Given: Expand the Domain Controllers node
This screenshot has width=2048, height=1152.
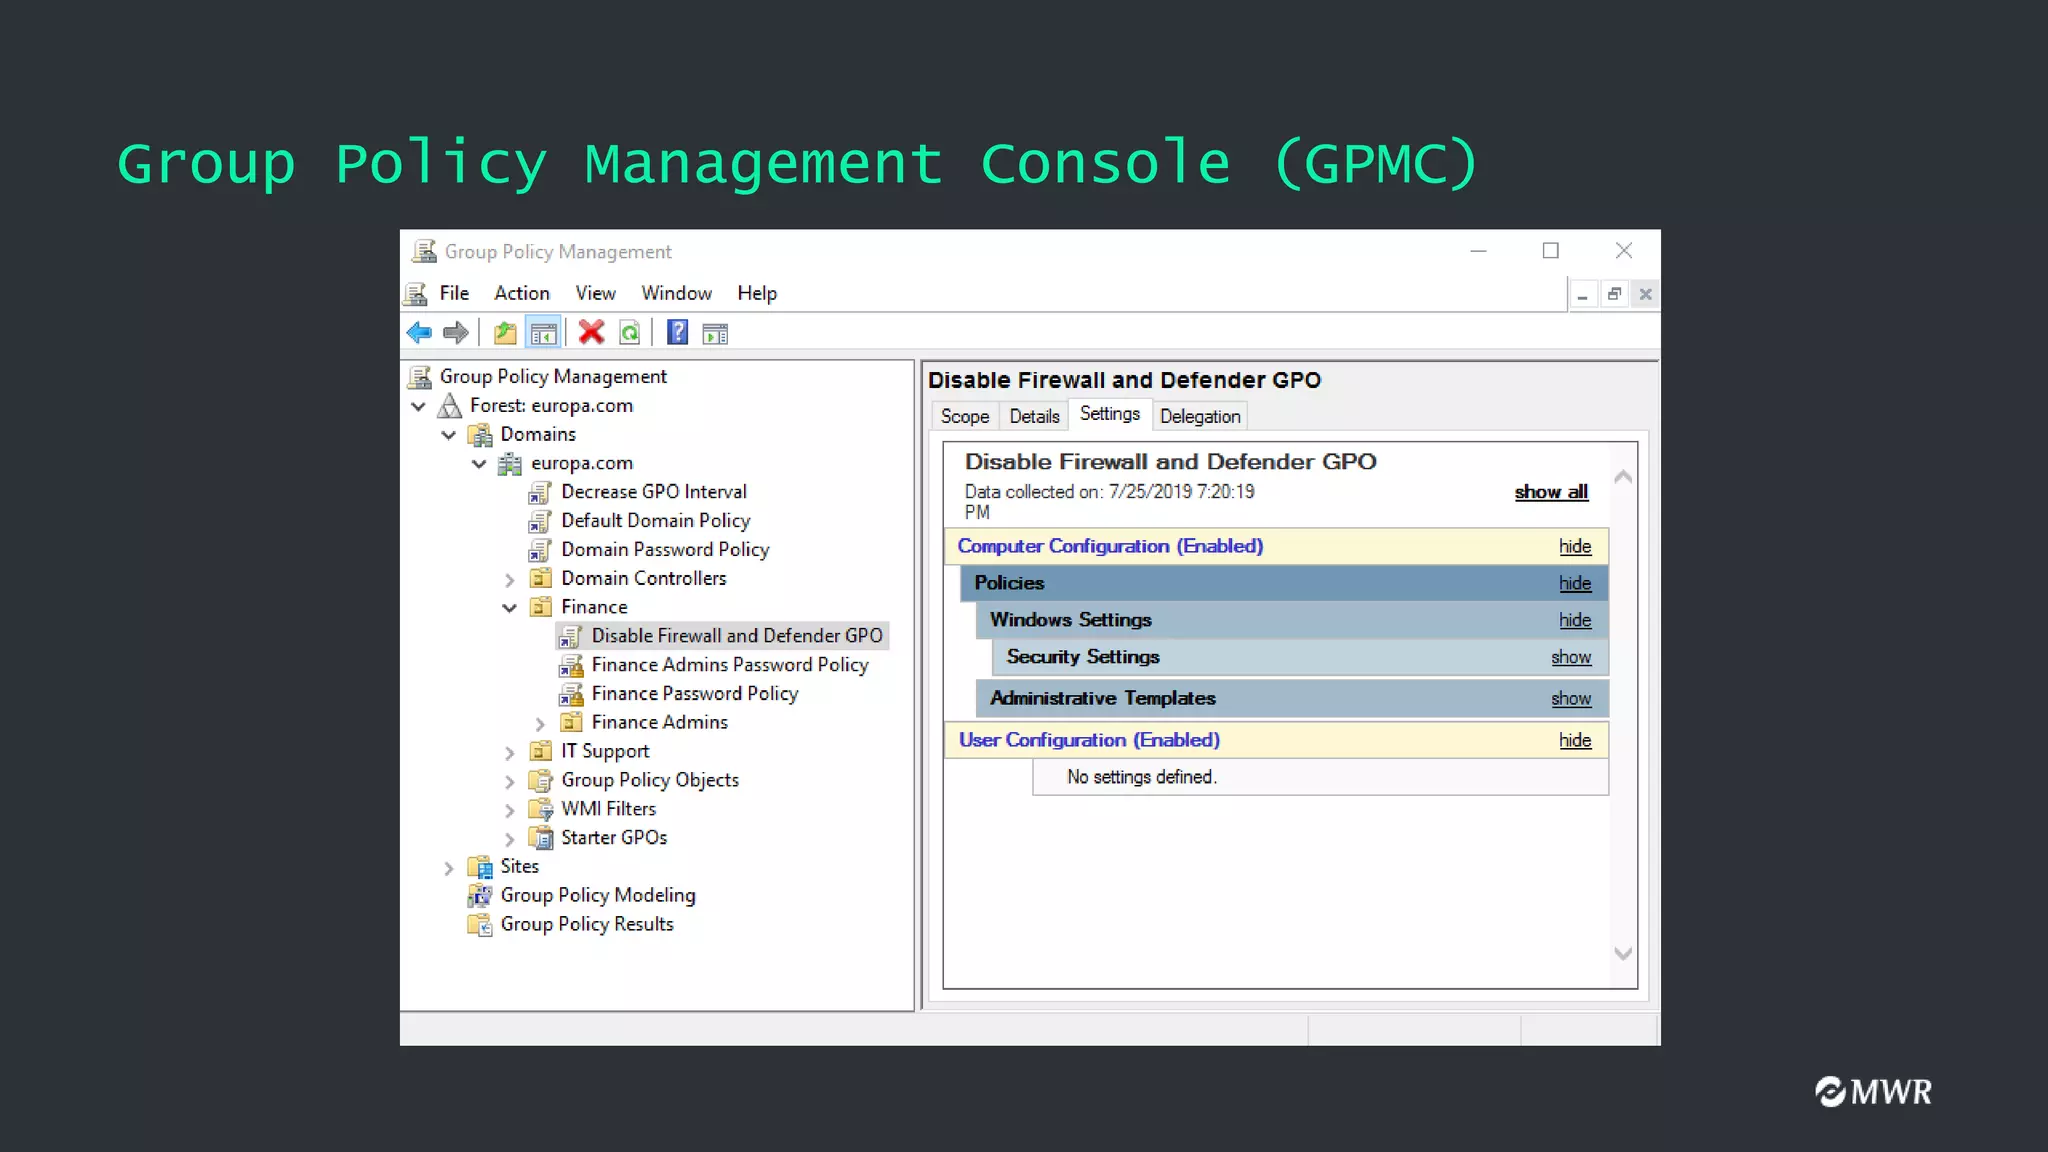Looking at the screenshot, I should pos(509,580).
